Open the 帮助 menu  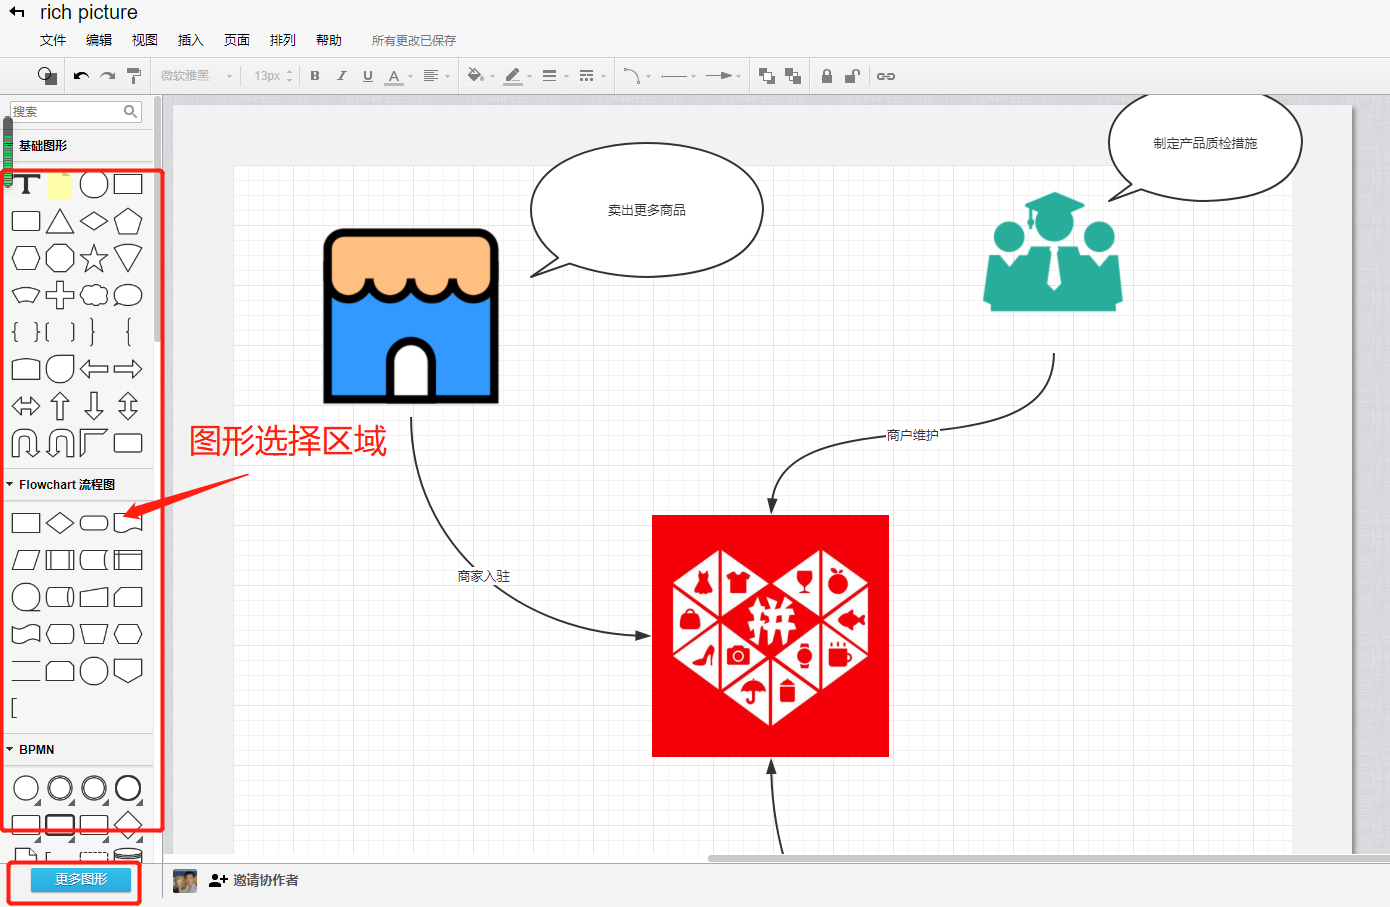[329, 40]
